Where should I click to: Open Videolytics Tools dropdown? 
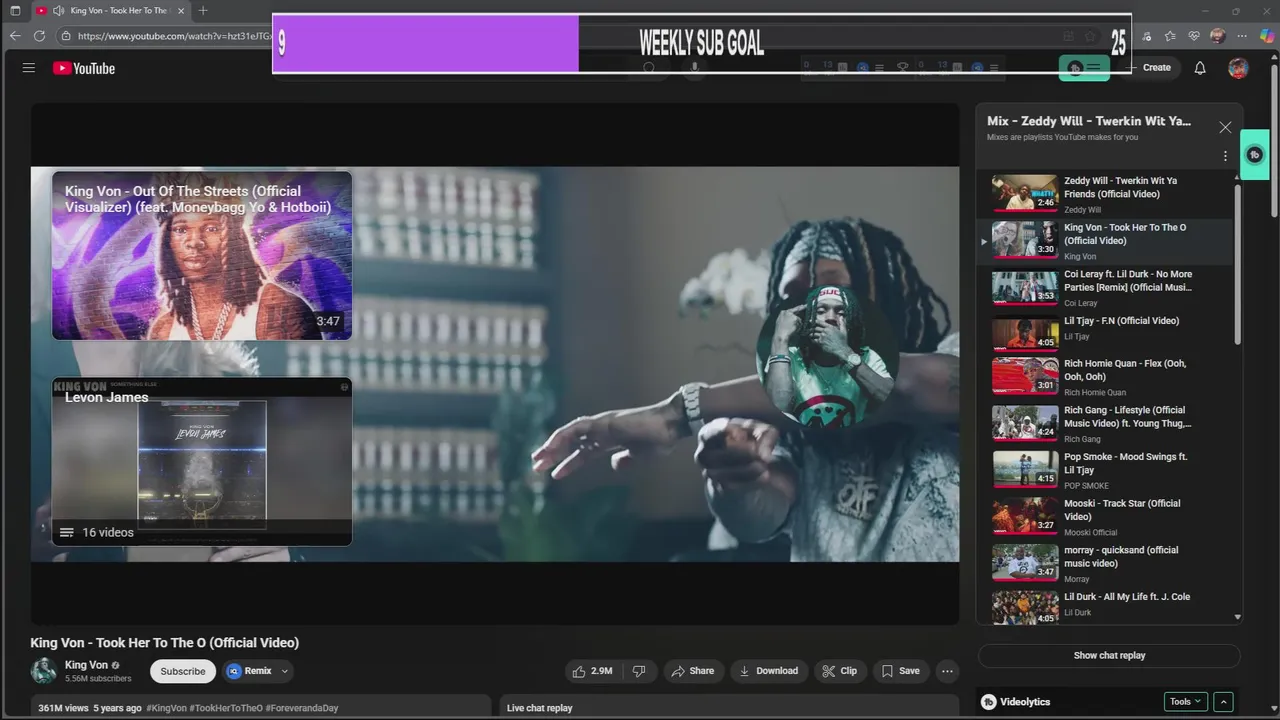(1186, 702)
